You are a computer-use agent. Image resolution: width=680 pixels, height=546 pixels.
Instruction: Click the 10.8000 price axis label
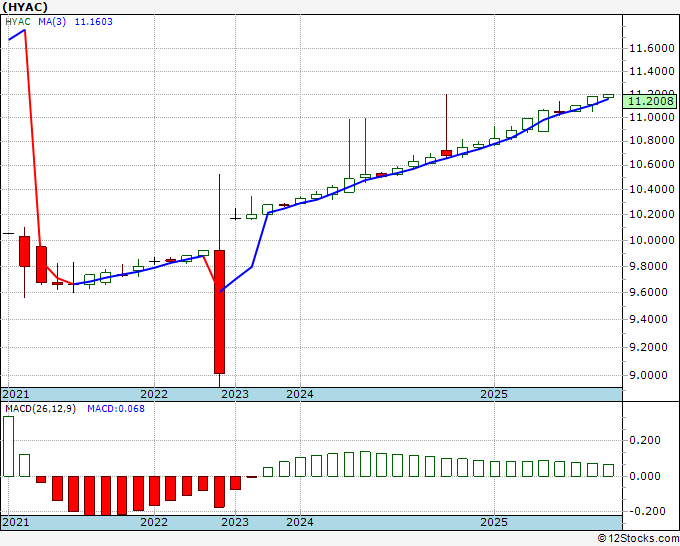point(652,141)
